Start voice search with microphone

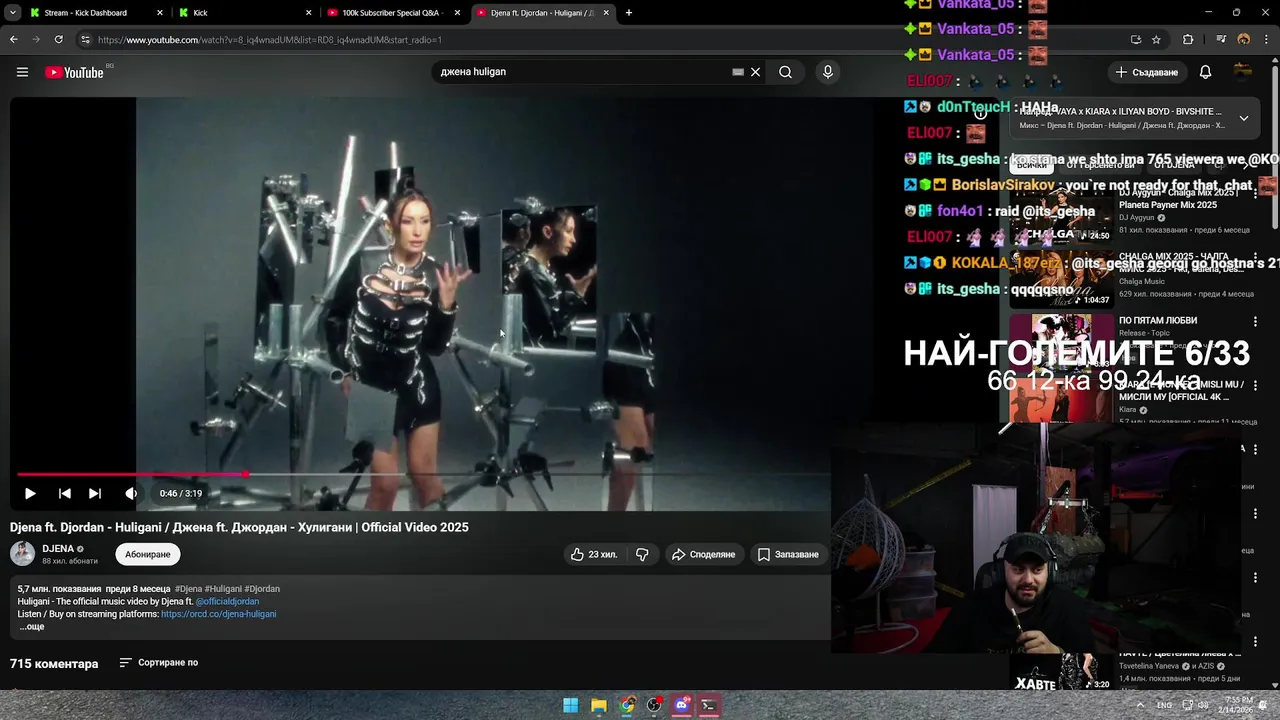click(x=827, y=72)
